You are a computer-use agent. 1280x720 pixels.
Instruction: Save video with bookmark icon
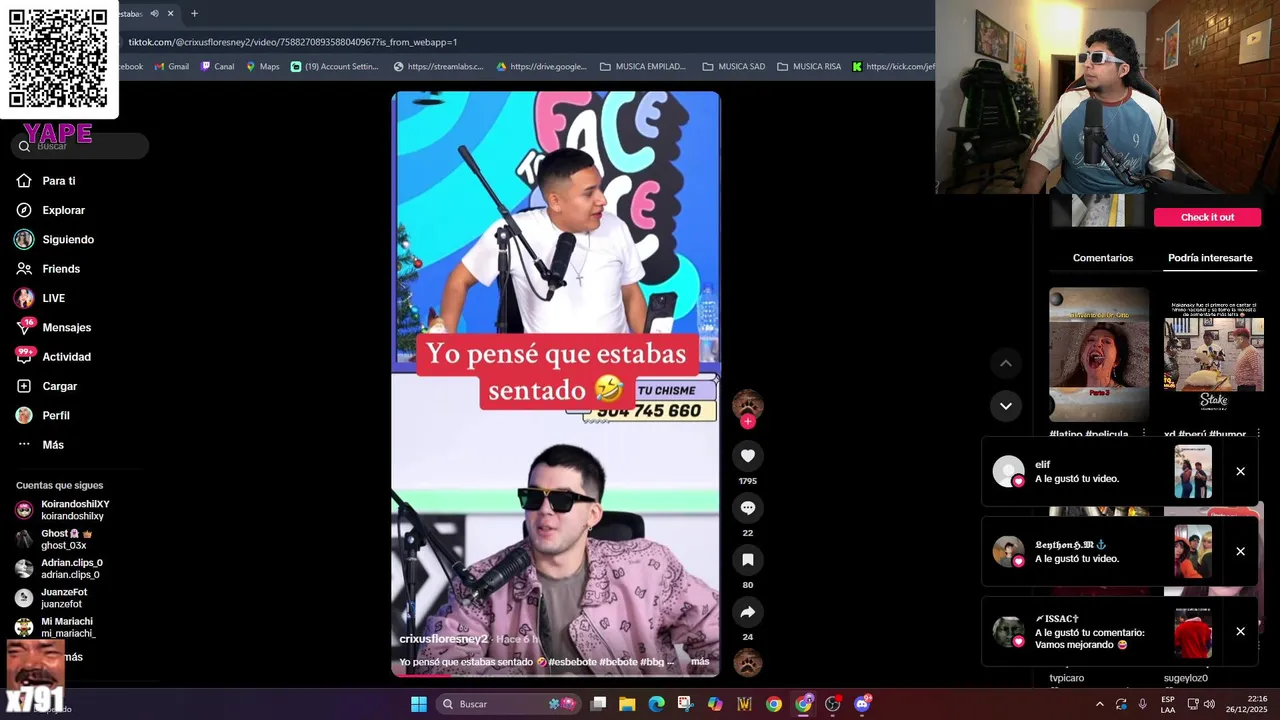pyautogui.click(x=747, y=560)
